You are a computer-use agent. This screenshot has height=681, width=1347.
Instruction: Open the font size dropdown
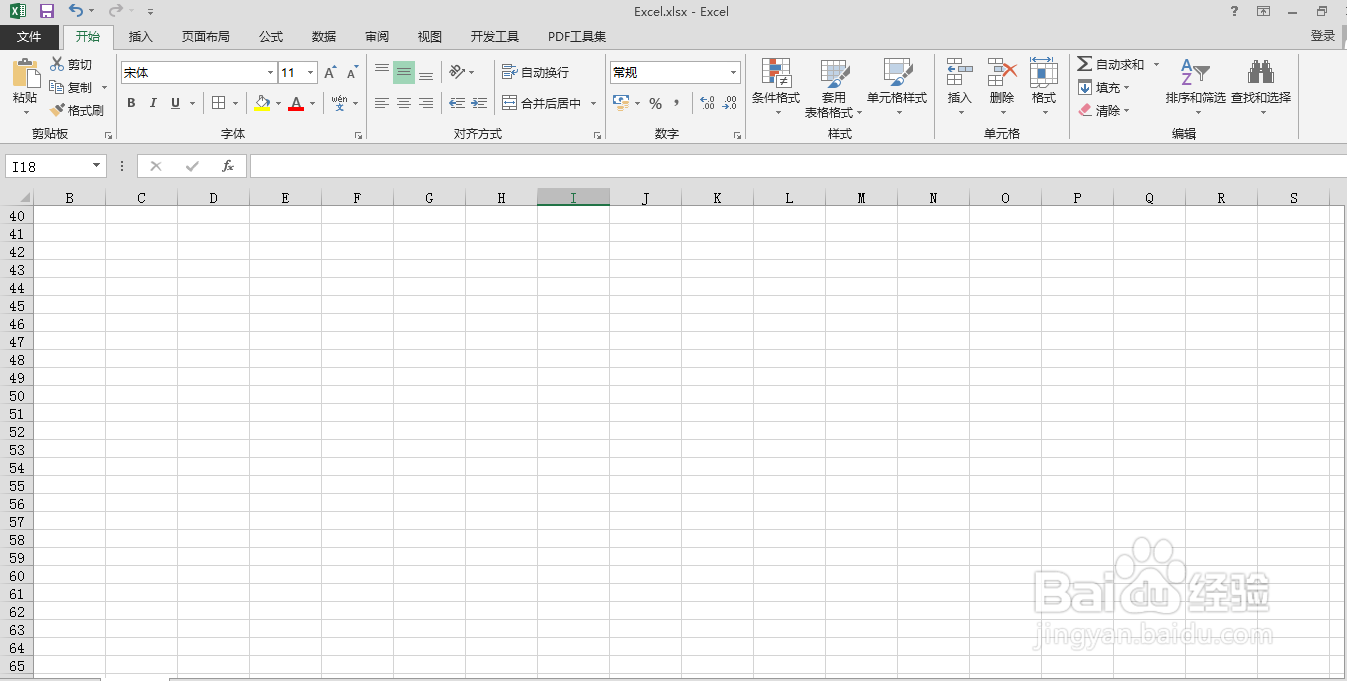(311, 73)
